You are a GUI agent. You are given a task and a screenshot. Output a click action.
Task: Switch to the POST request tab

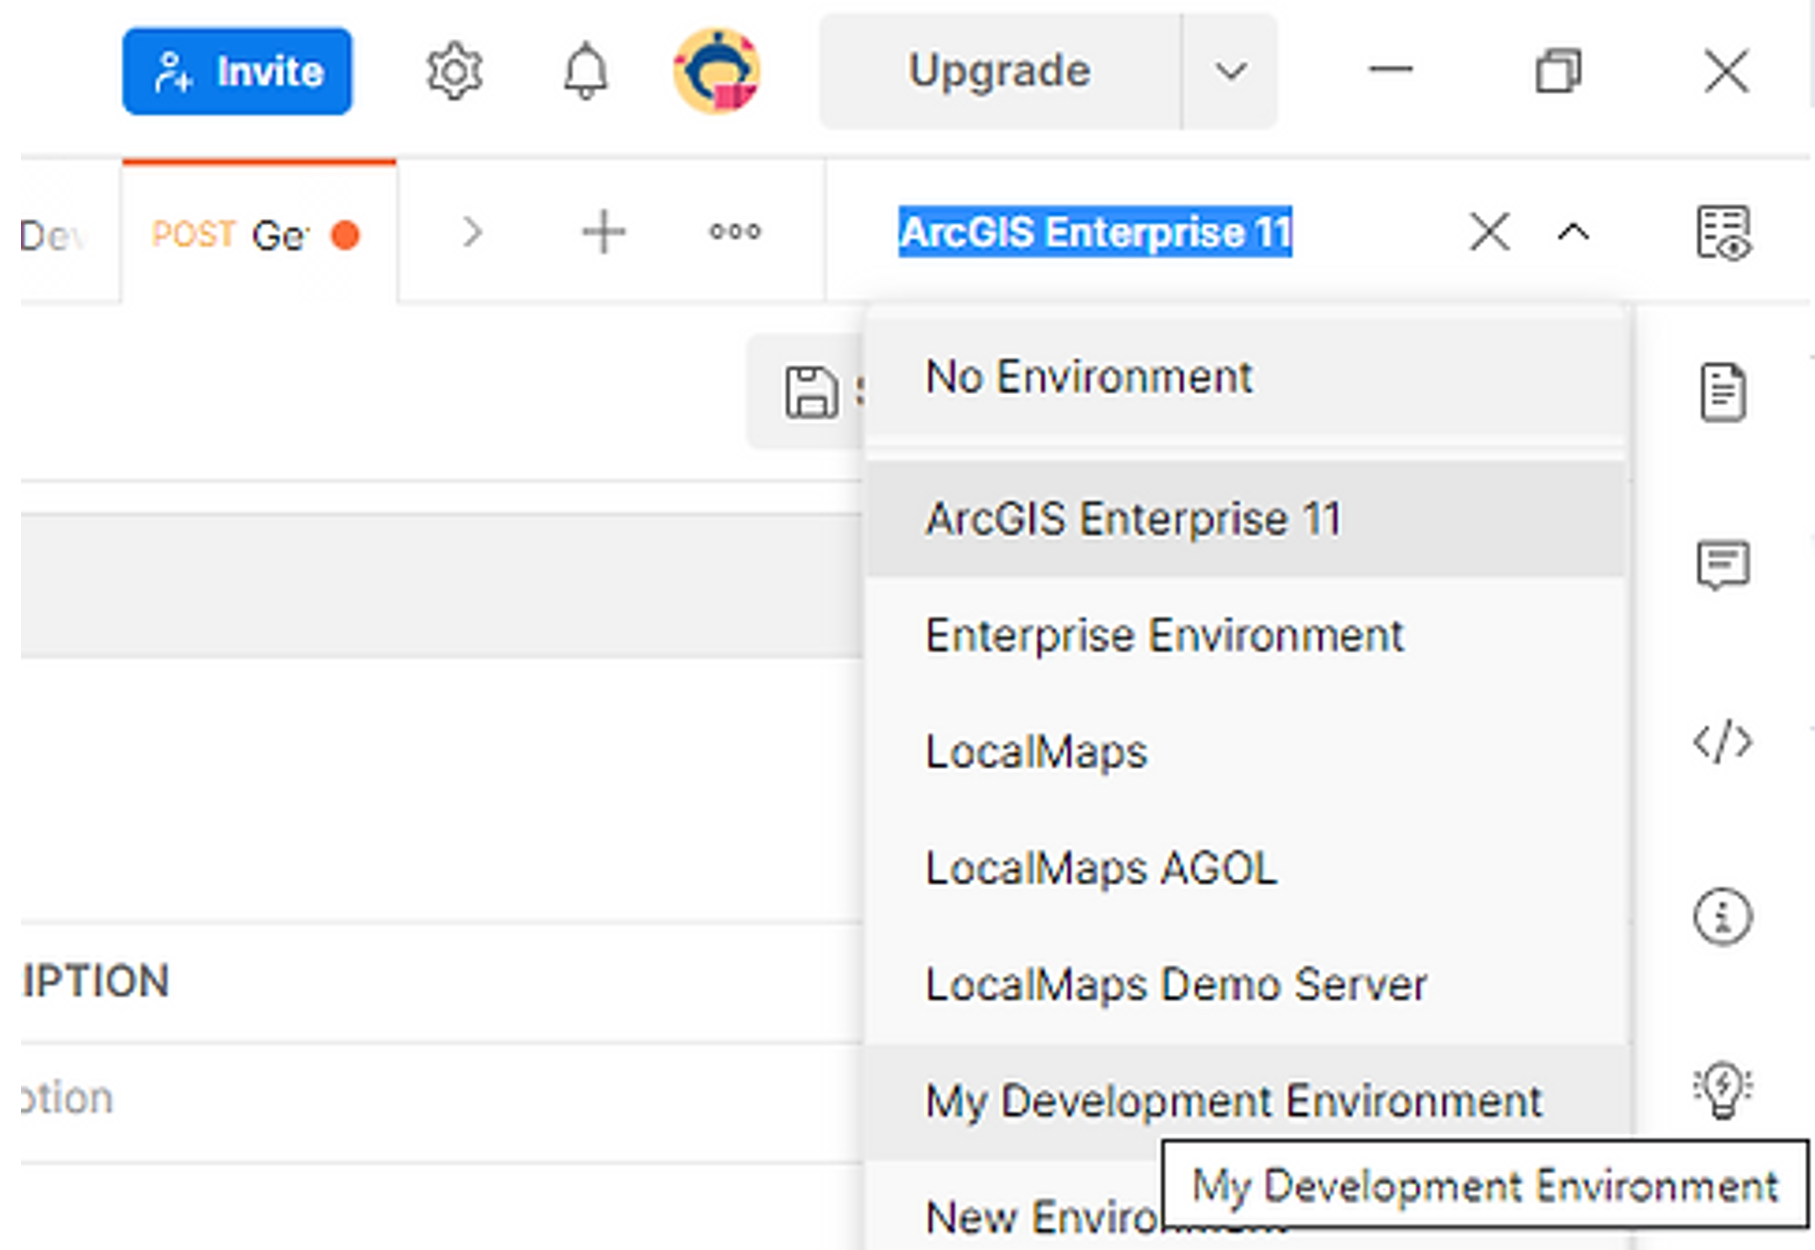pyautogui.click(x=259, y=234)
